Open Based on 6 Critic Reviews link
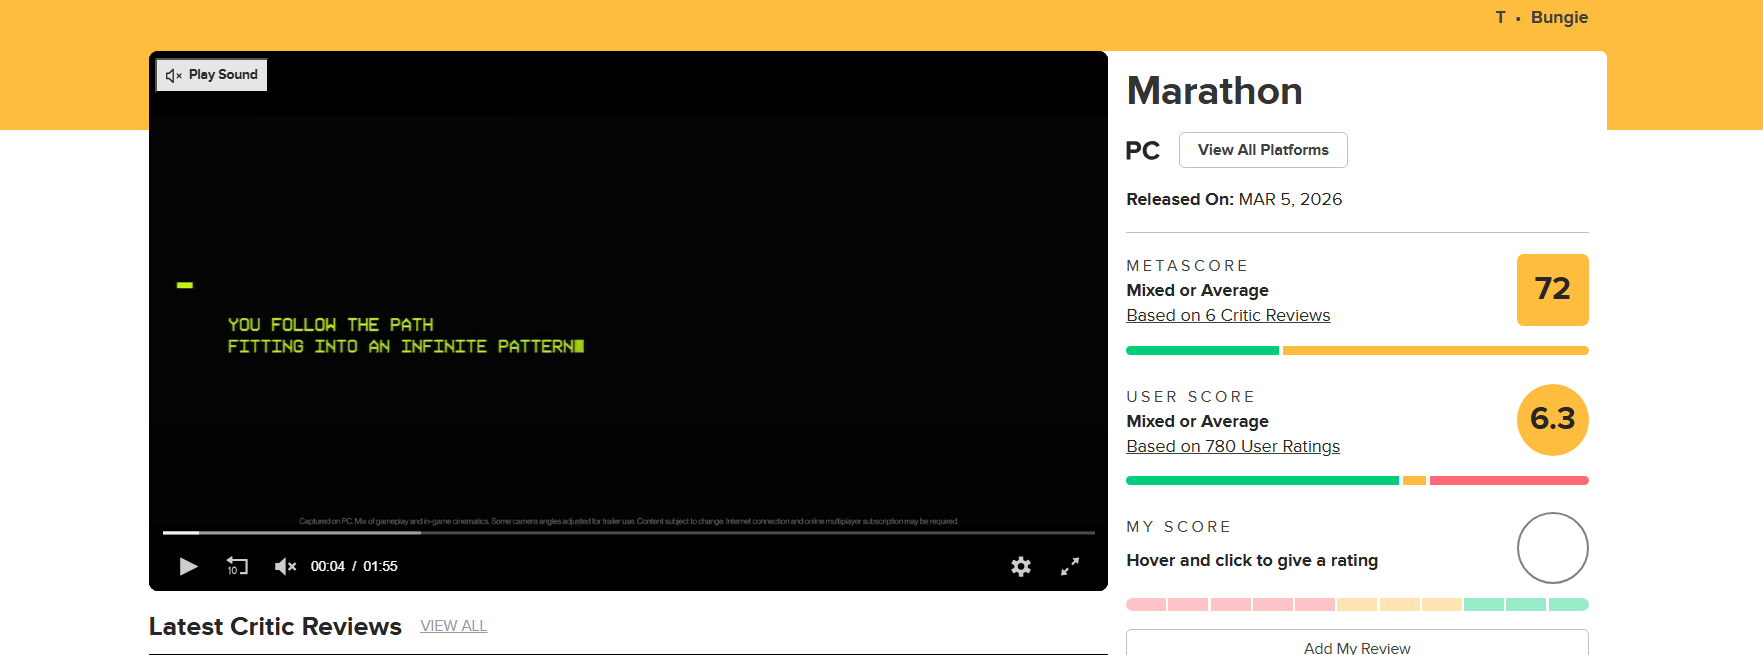 [x=1228, y=316]
